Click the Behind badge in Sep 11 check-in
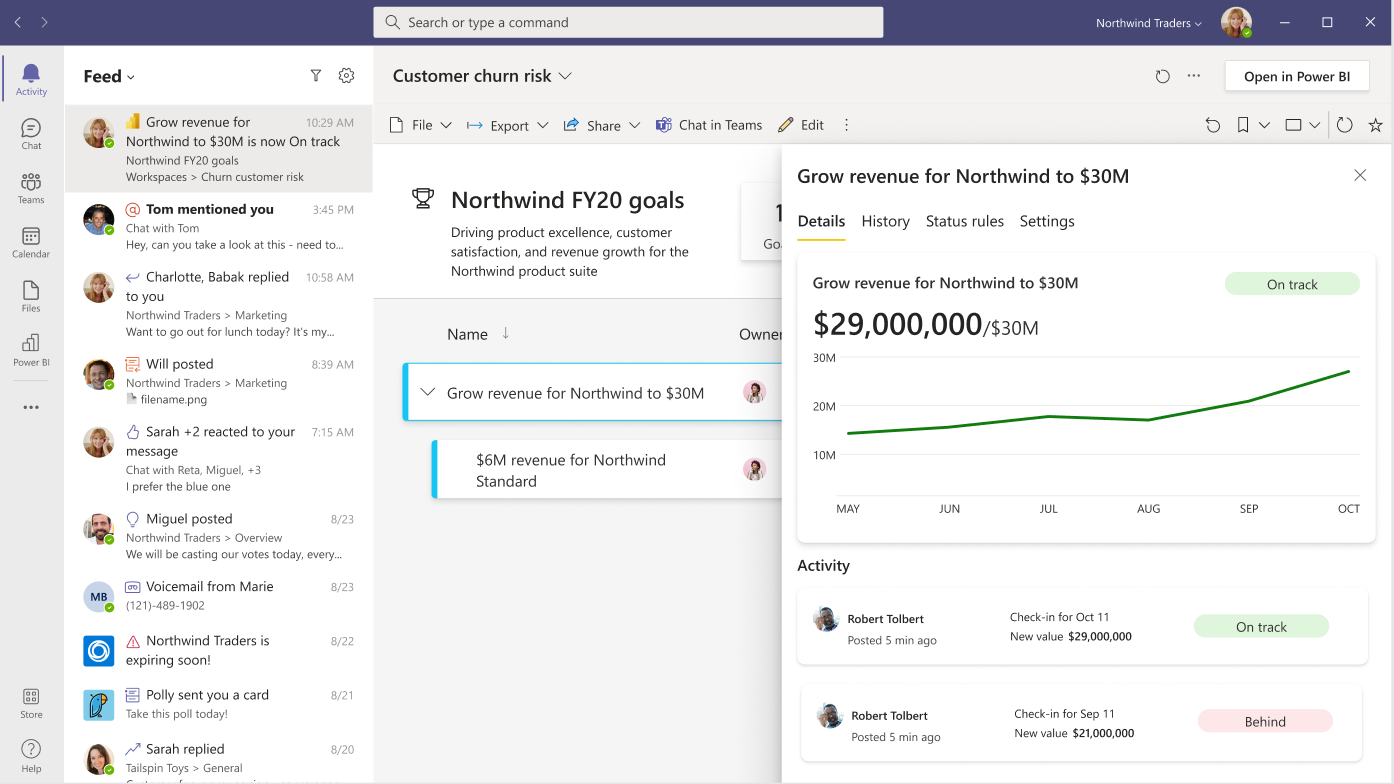 click(x=1265, y=721)
